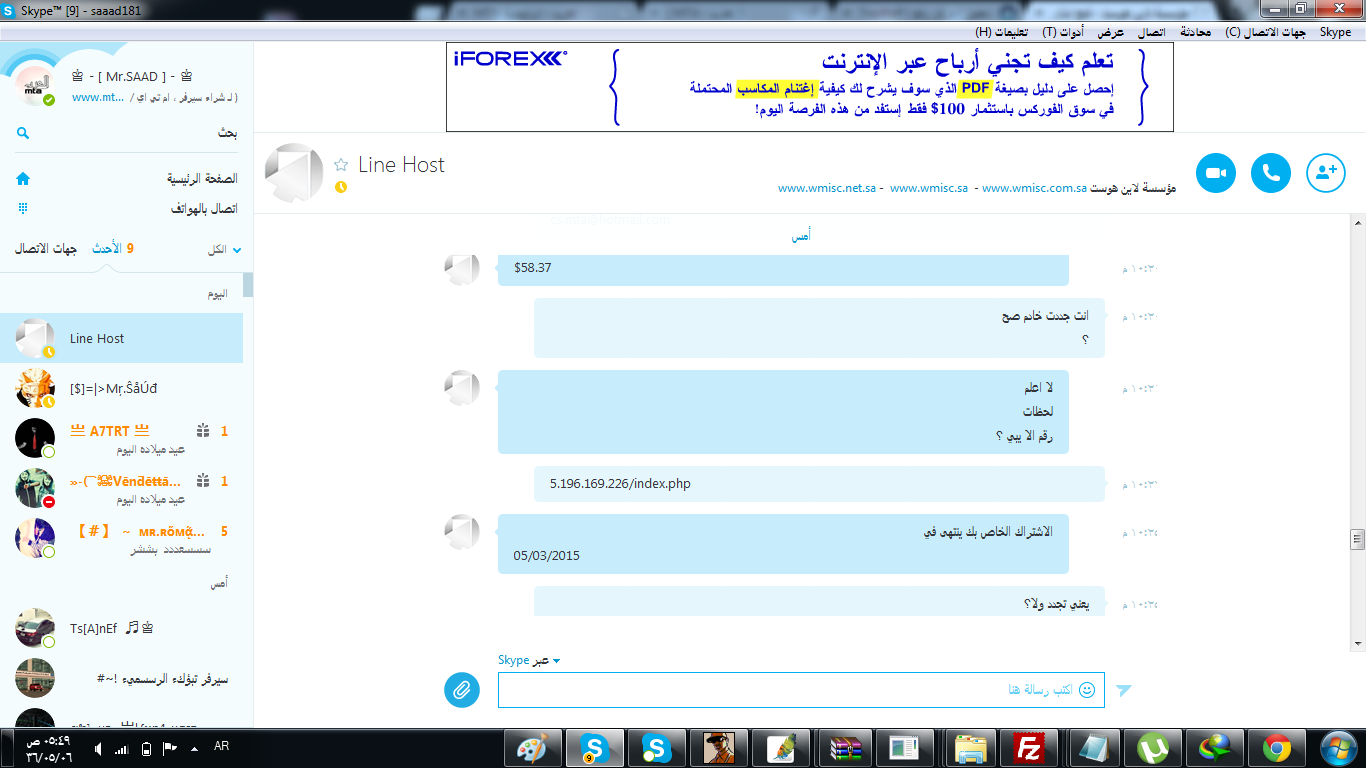Click the 5.196.169.226/index.php message link
Image resolution: width=1366 pixels, height=768 pixels.
click(620, 484)
